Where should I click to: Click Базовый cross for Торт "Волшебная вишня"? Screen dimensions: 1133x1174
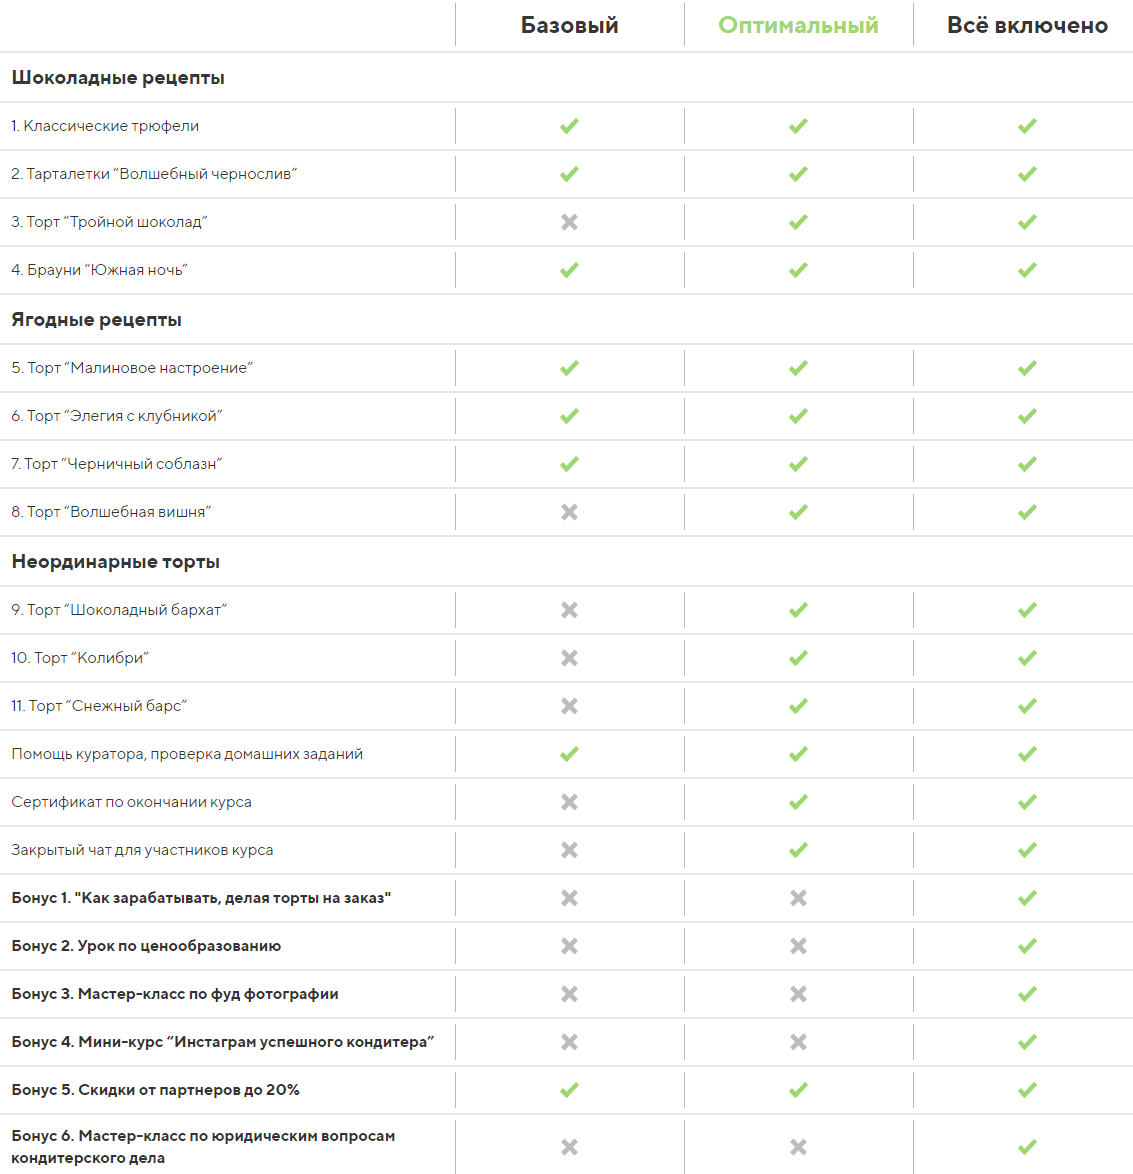point(569,512)
